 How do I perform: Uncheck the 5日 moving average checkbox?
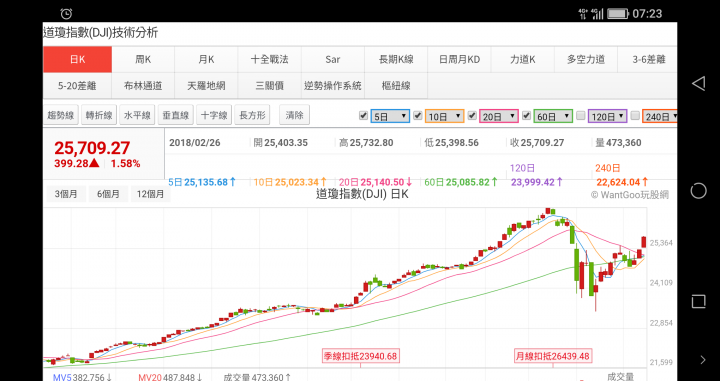(363, 116)
